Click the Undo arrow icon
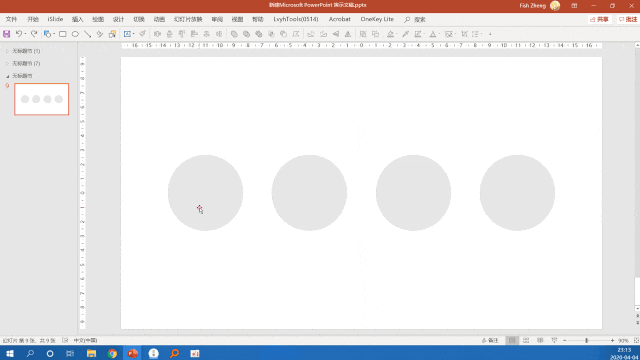Viewport: 640px width, 360px height. (x=18, y=34)
